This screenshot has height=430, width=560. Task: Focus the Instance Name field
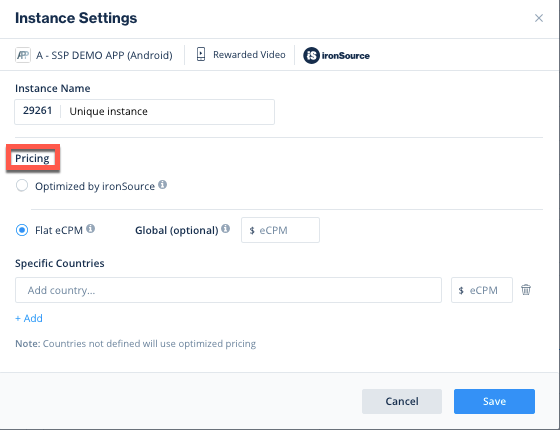pyautogui.click(x=144, y=112)
